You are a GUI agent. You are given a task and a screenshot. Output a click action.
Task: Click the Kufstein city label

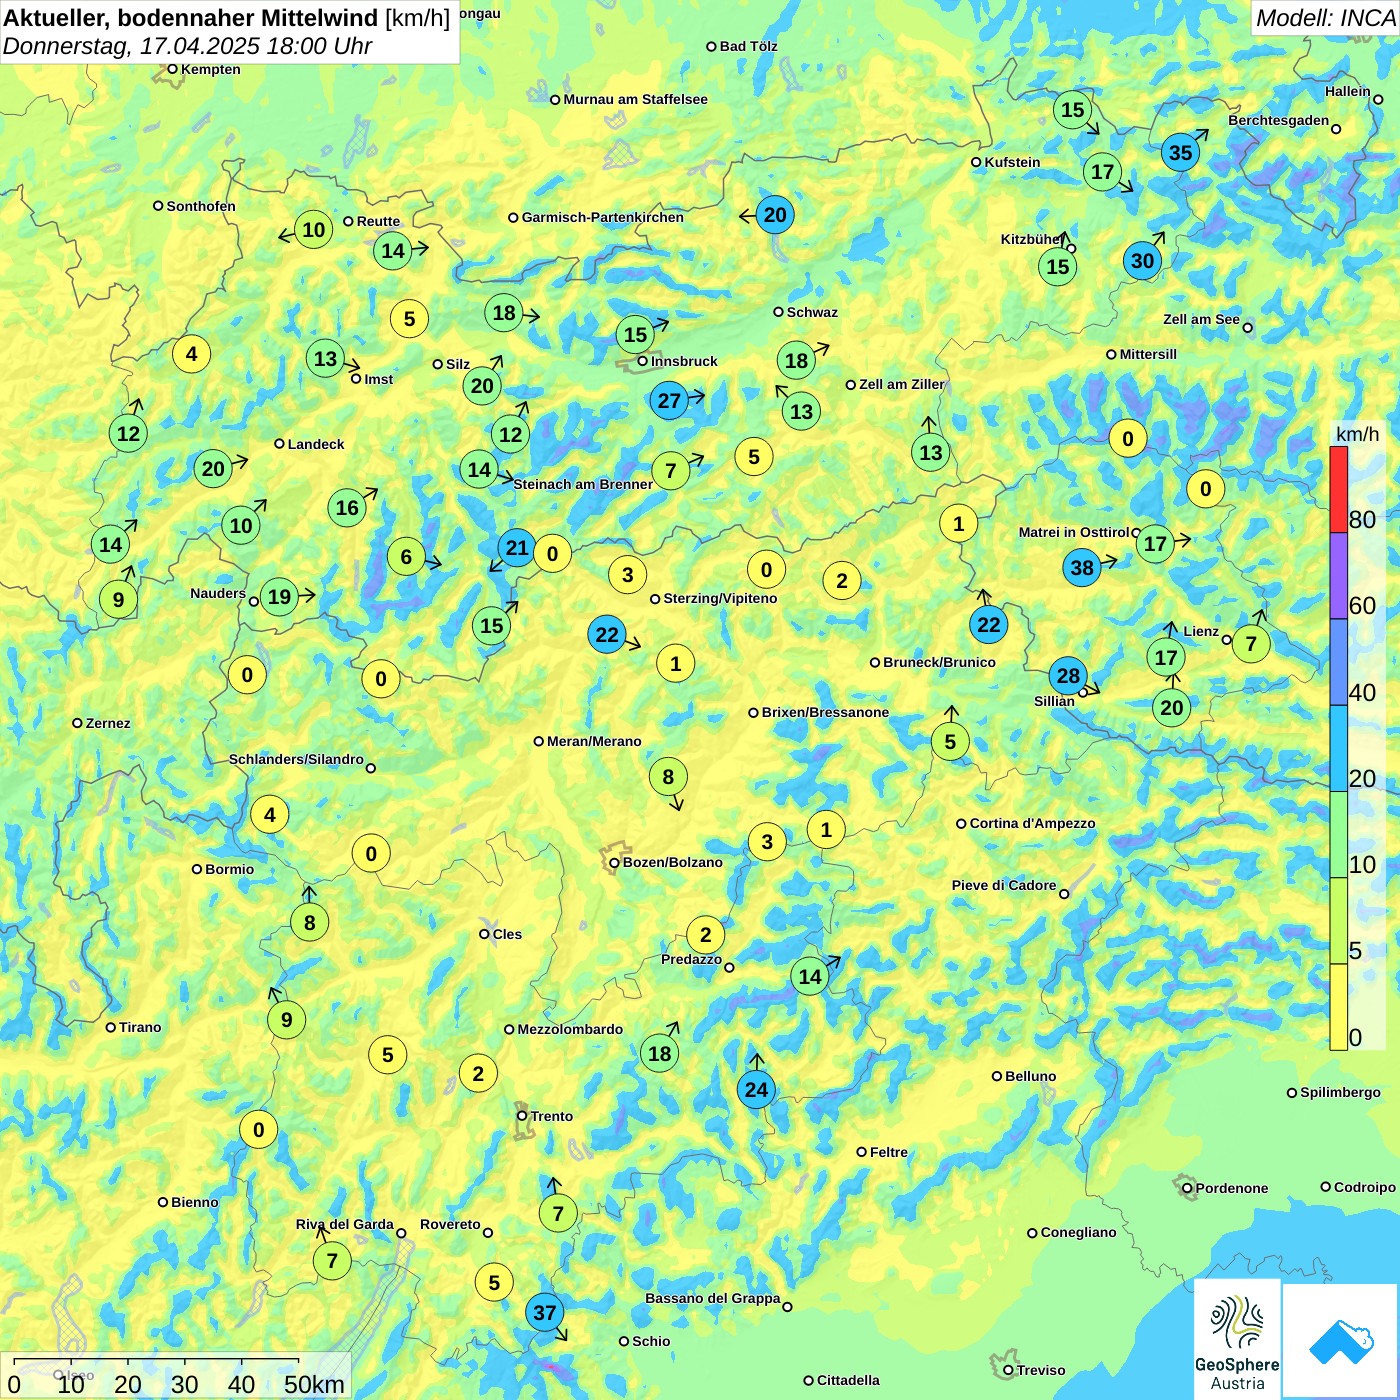tap(1012, 162)
